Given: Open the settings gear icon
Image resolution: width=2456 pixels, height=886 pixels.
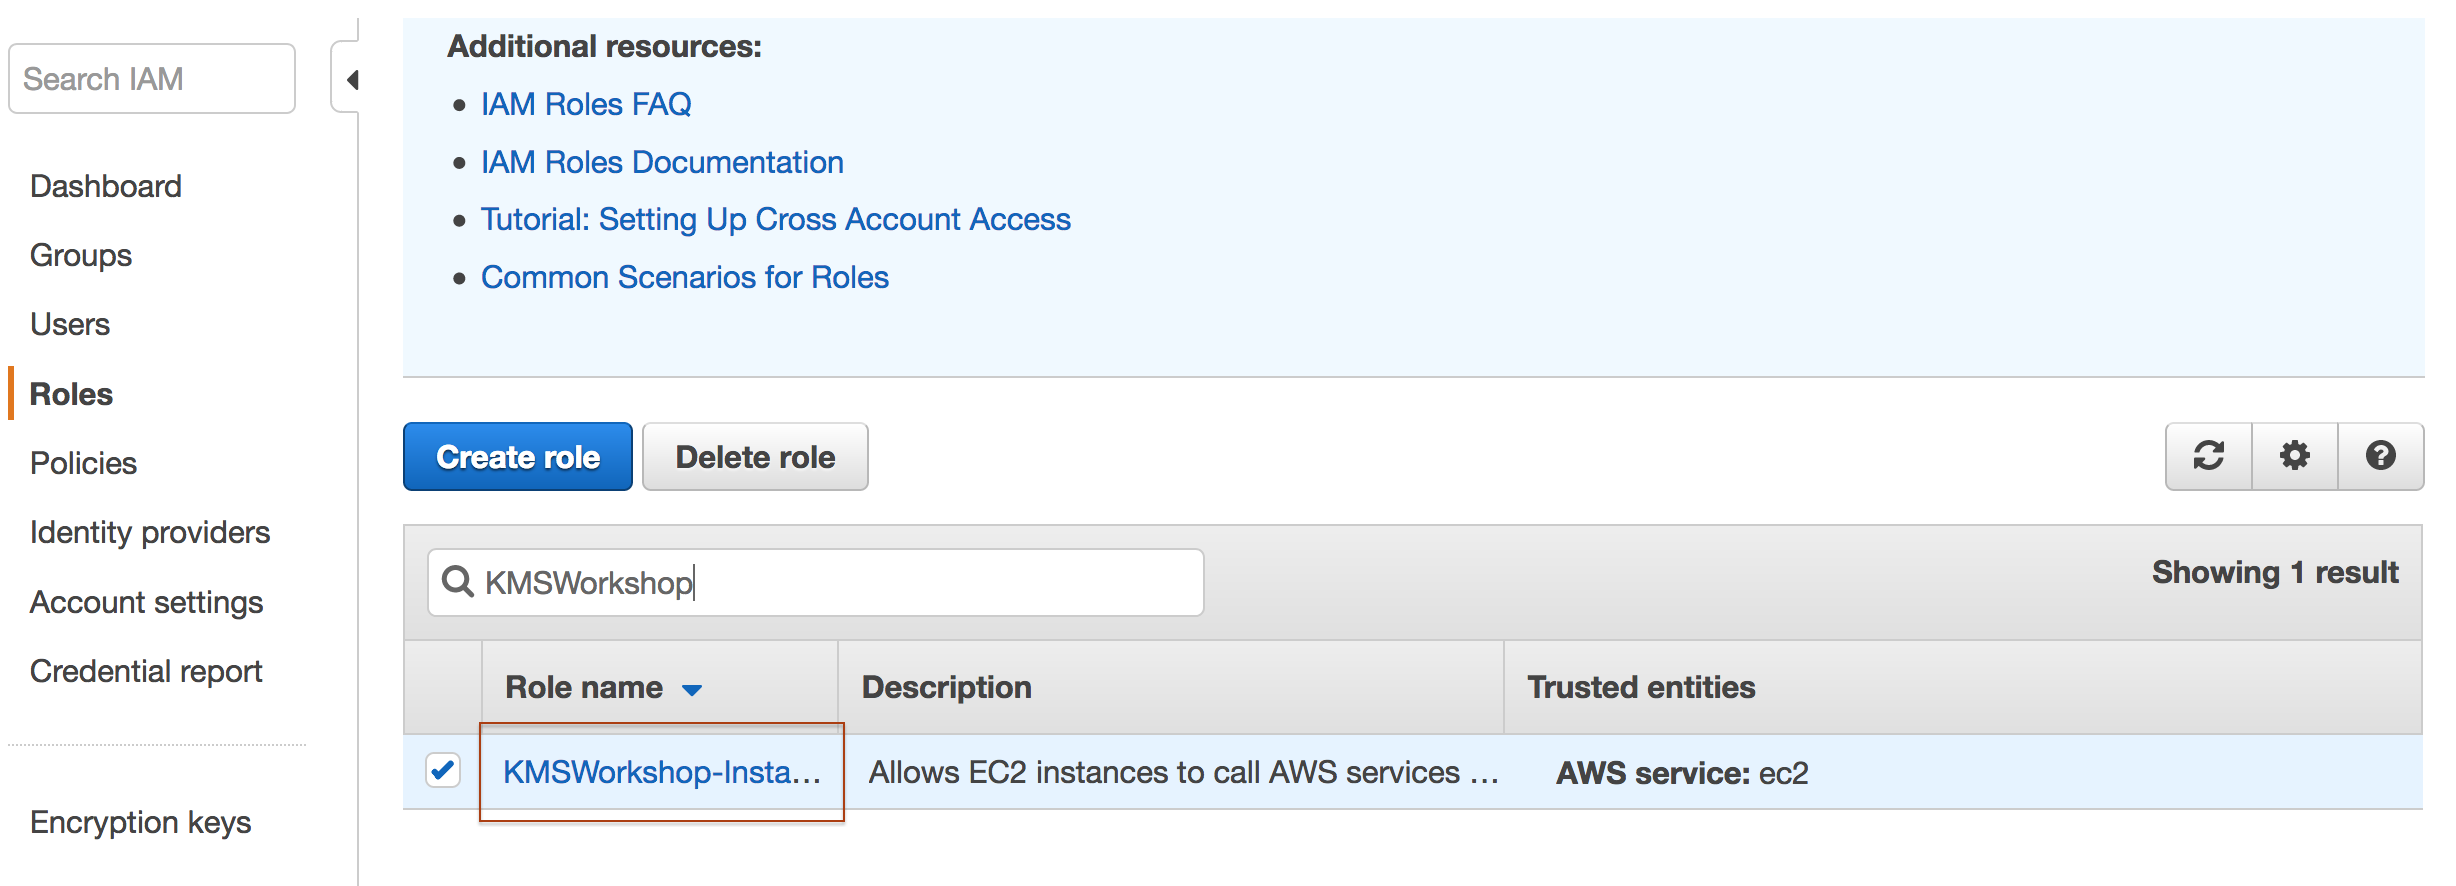Looking at the screenshot, I should click(2294, 456).
